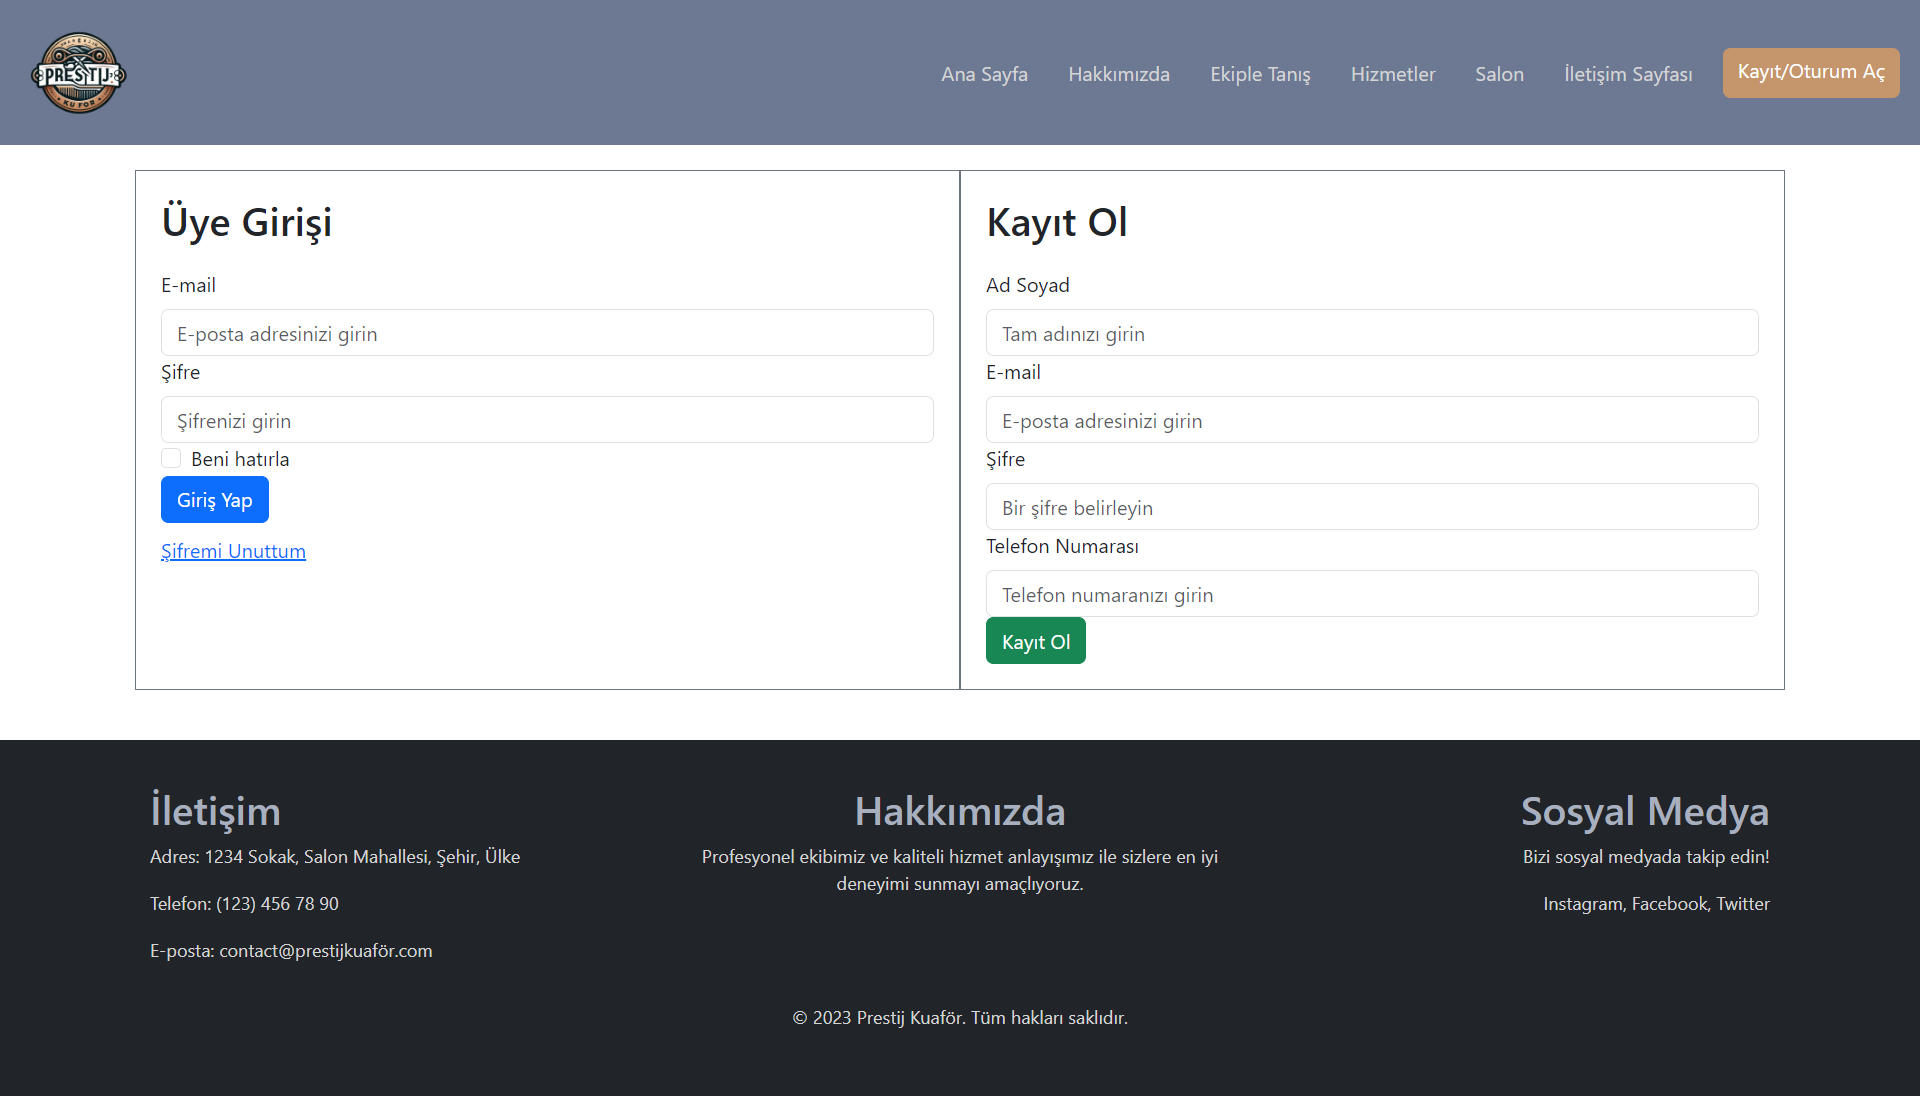Screen dimensions: 1920x1096
Task: Click the Tam adınızı girin field
Action: pyautogui.click(x=1371, y=333)
